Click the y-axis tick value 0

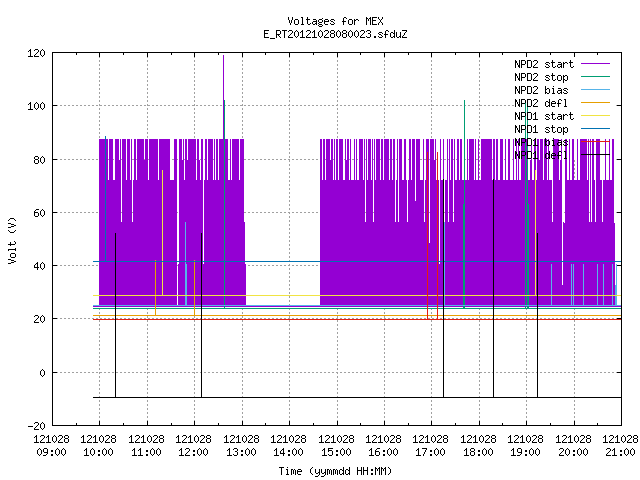[42, 373]
